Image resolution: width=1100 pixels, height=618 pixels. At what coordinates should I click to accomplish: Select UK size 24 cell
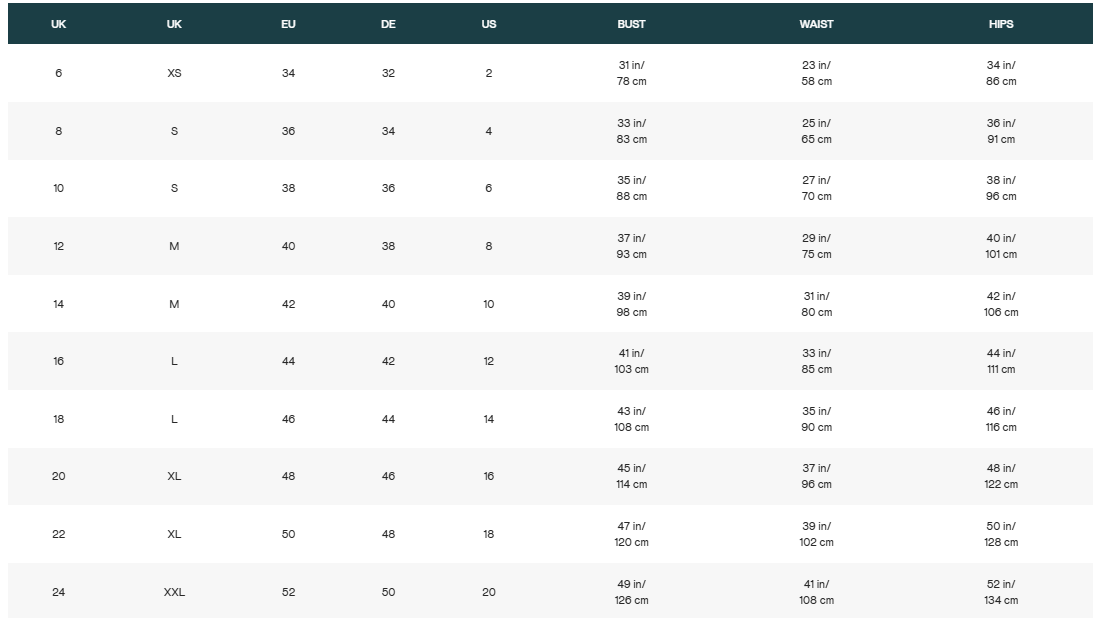[58, 592]
